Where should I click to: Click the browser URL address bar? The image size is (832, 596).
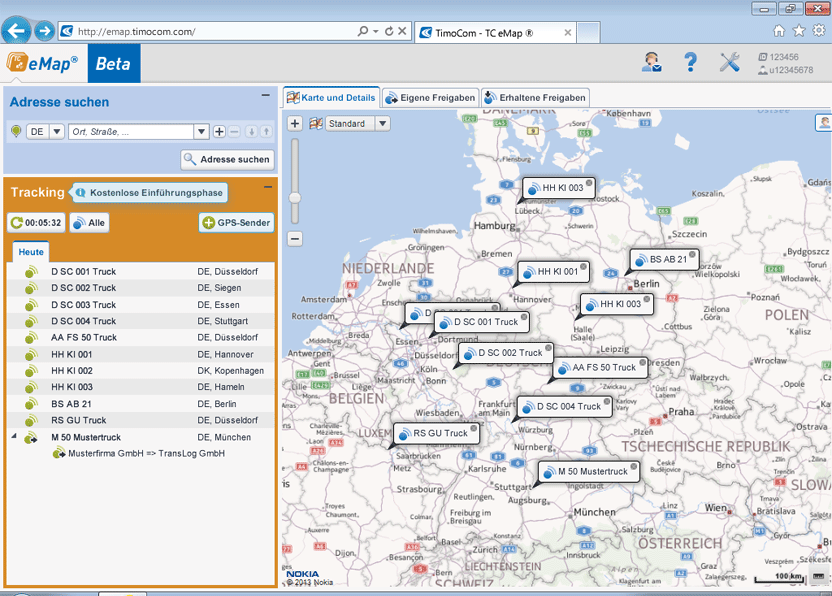click(x=212, y=32)
